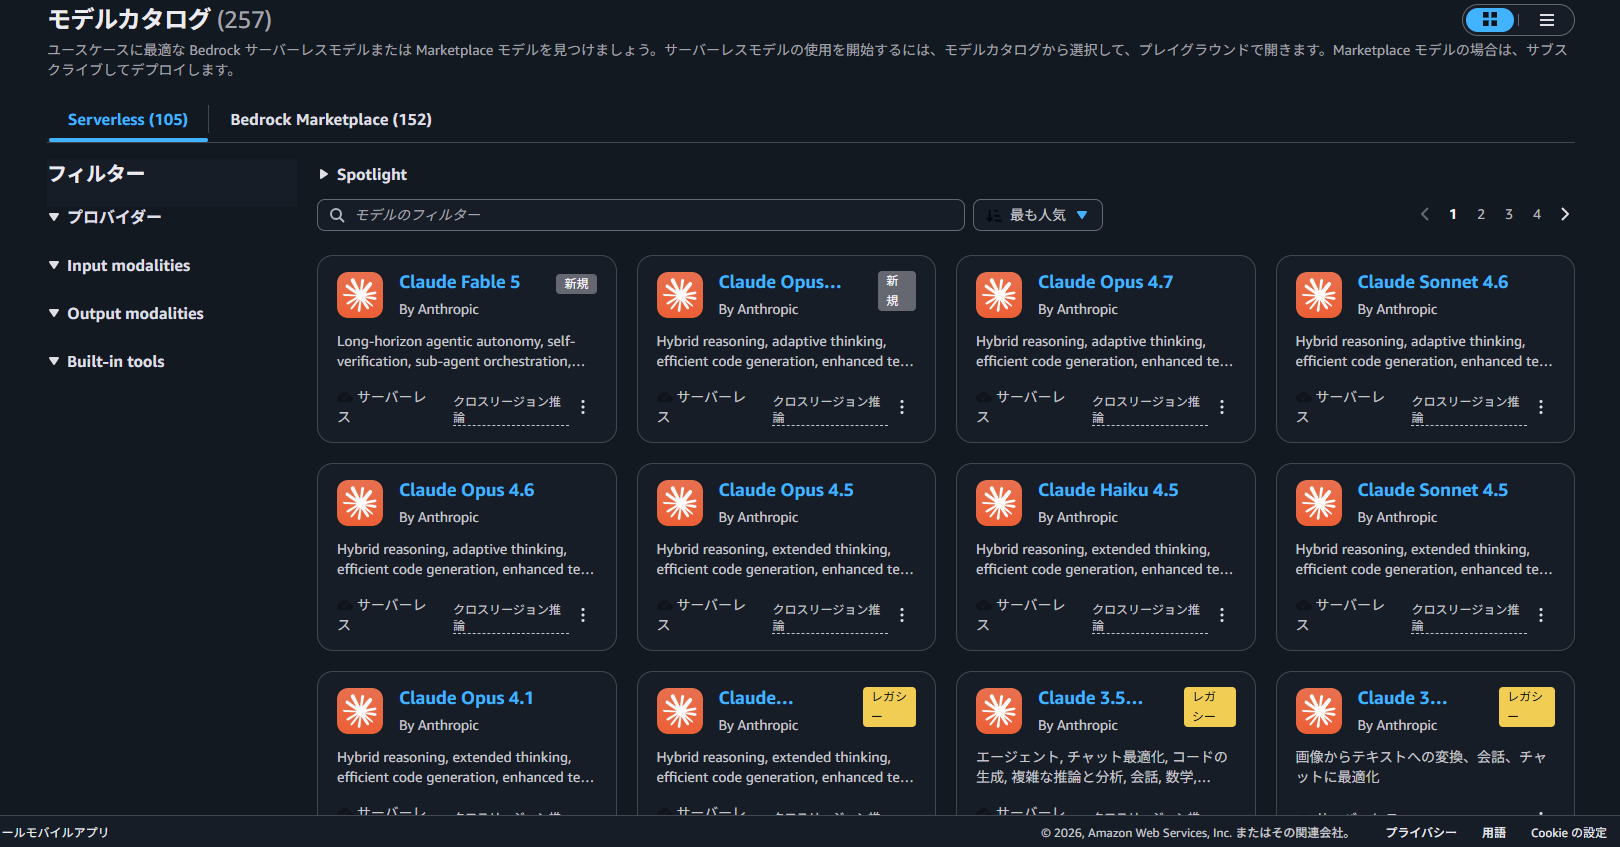This screenshot has width=1620, height=847.
Task: Click Anthropic logo on Claude Sonnet 4.6 card
Action: pyautogui.click(x=1319, y=295)
